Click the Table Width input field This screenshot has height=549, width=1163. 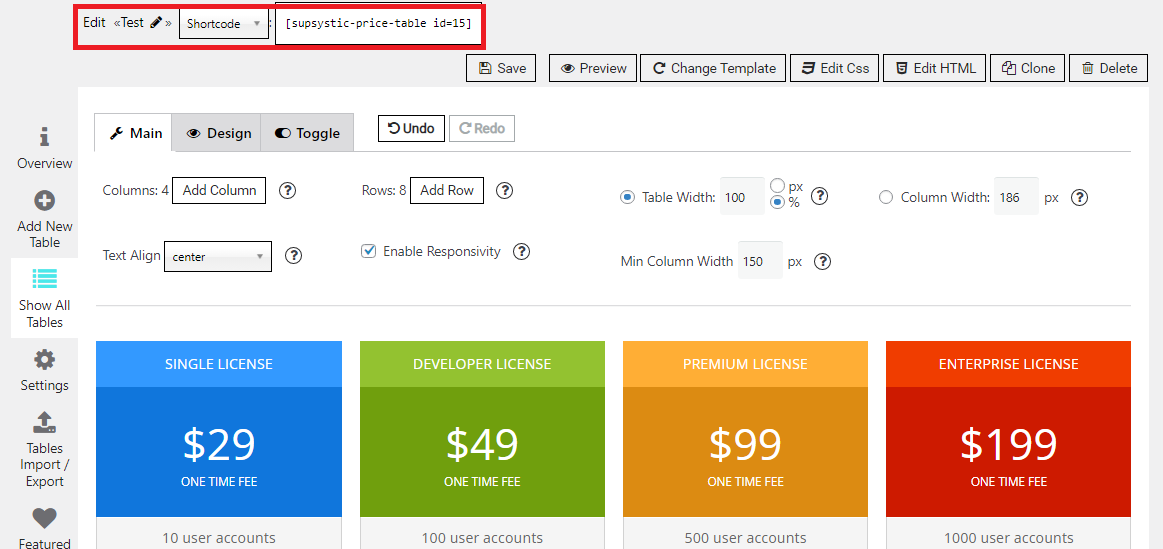point(741,198)
